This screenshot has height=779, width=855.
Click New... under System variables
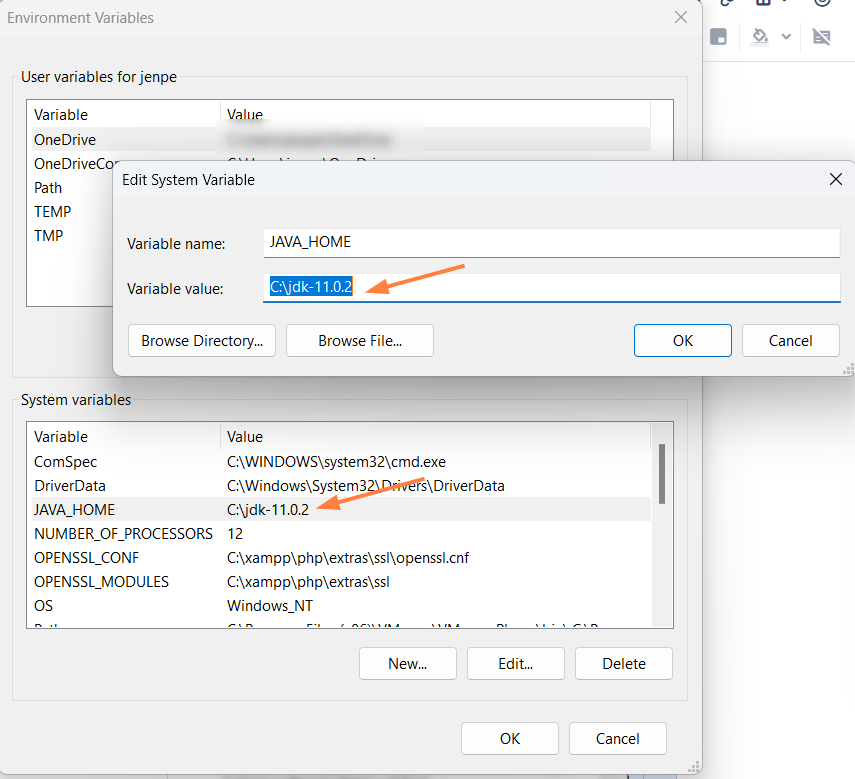tap(407, 664)
